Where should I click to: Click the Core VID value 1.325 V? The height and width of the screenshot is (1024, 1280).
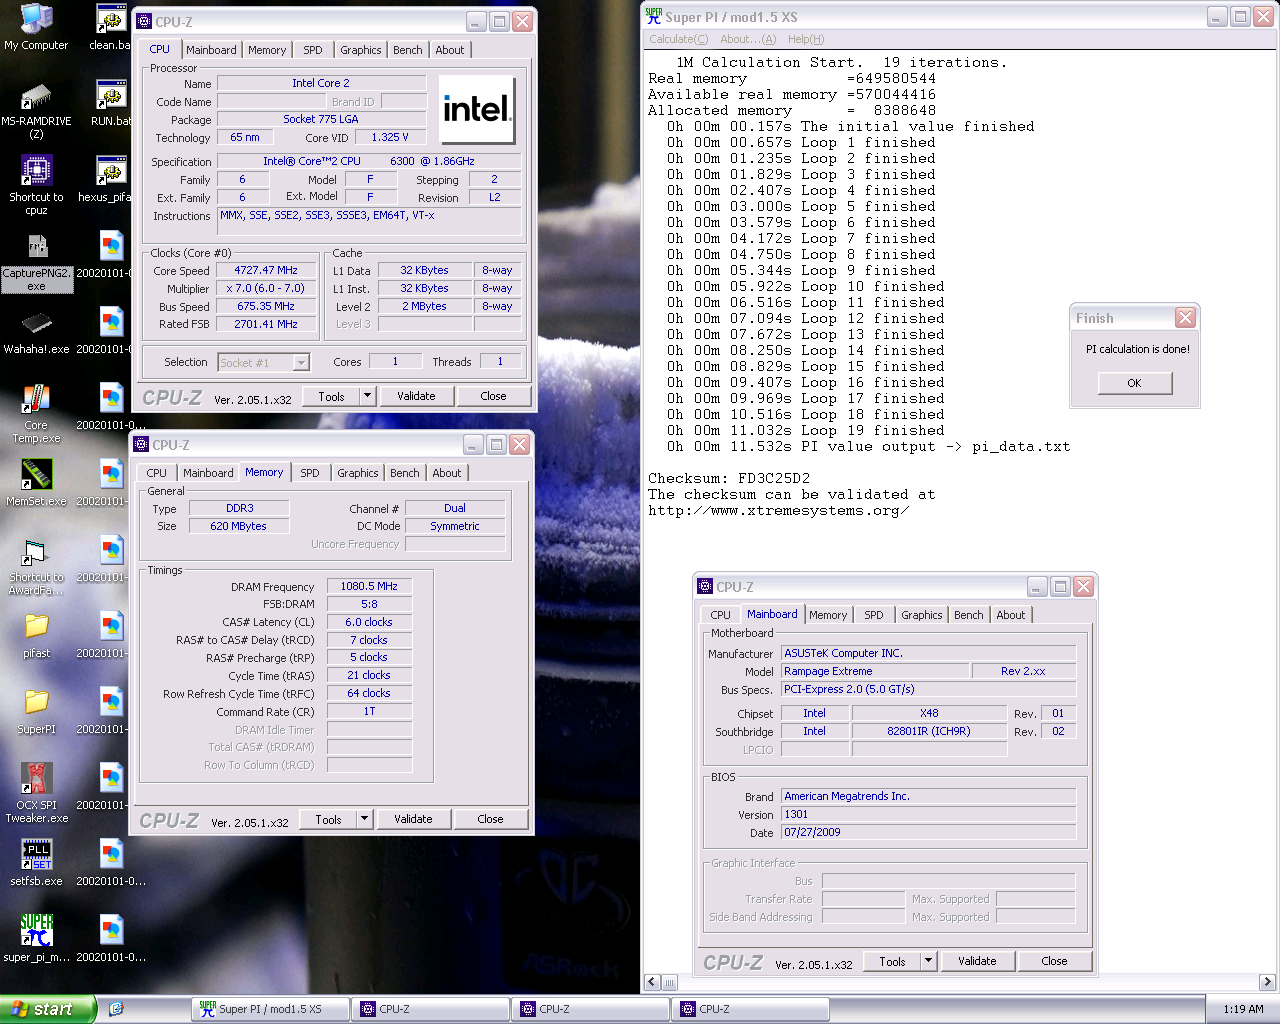pos(390,137)
